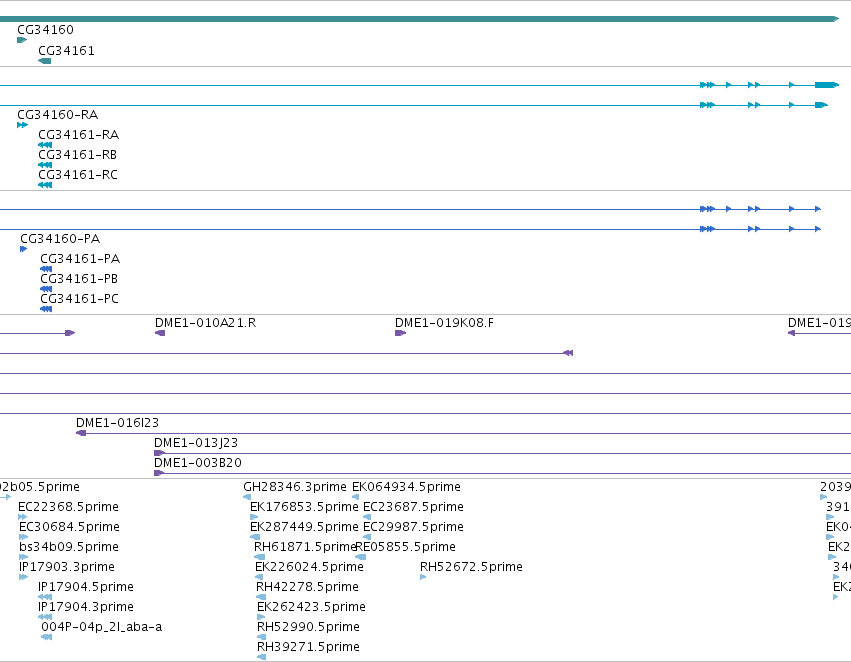
Task: Click the CG34161-PC protein arrow glyph
Action: [x=46, y=310]
